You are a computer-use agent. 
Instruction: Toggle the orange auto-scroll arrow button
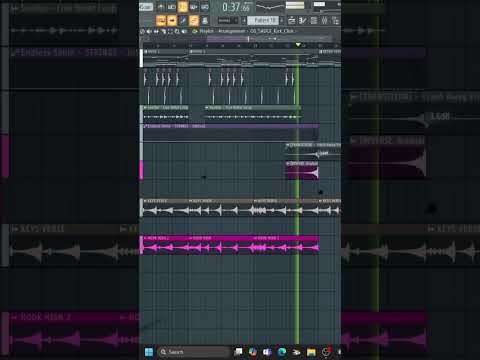(x=172, y=21)
